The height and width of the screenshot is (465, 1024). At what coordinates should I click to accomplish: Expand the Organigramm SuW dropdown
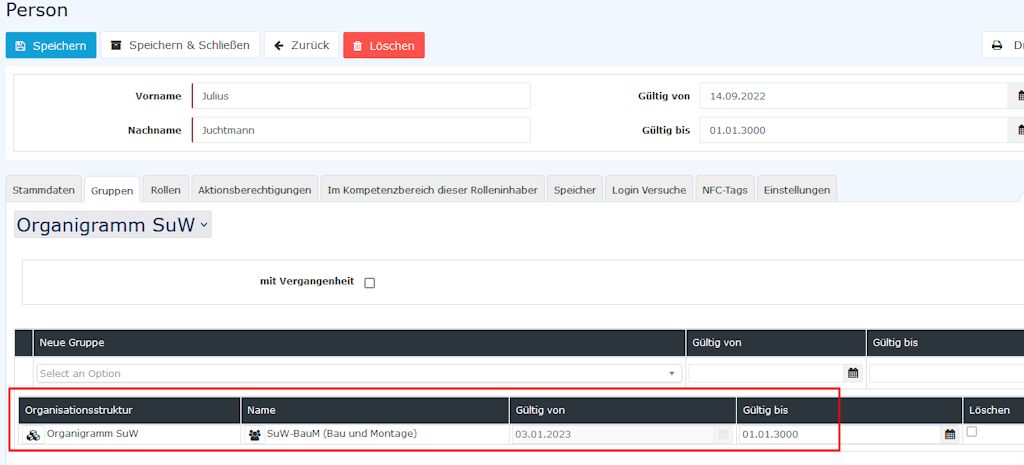[113, 225]
